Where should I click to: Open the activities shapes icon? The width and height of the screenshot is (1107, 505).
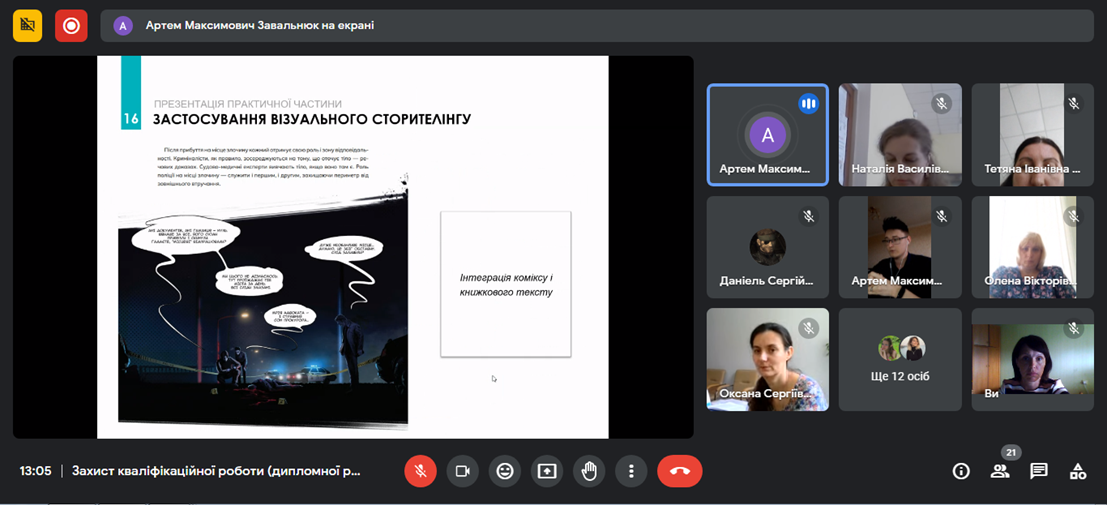point(1077,471)
